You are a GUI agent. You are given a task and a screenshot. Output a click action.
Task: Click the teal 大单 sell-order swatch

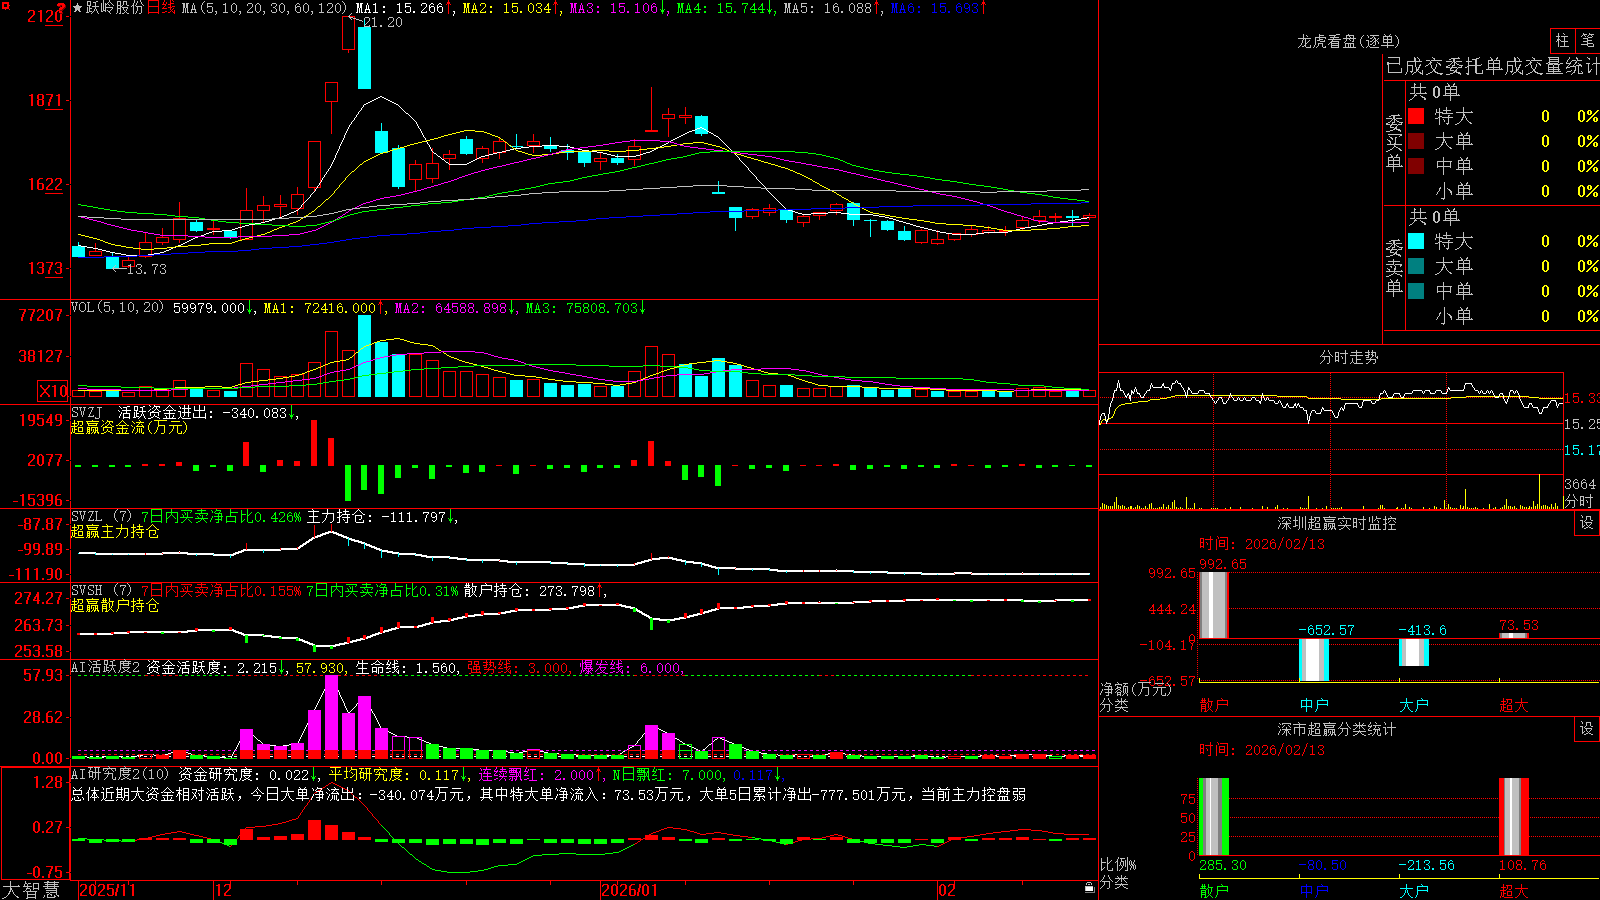(x=1416, y=266)
